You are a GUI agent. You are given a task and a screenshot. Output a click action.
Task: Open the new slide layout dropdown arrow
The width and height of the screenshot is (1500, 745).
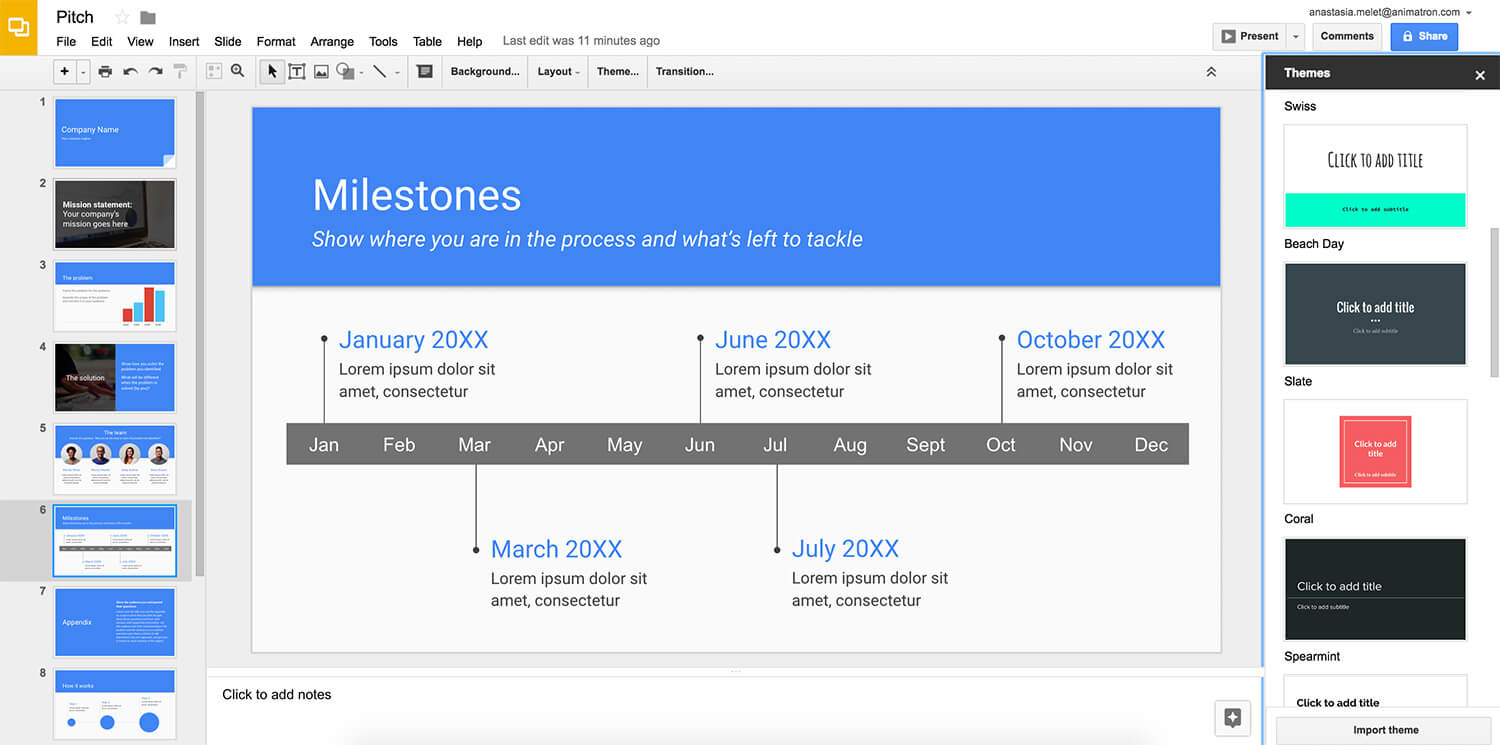point(83,72)
